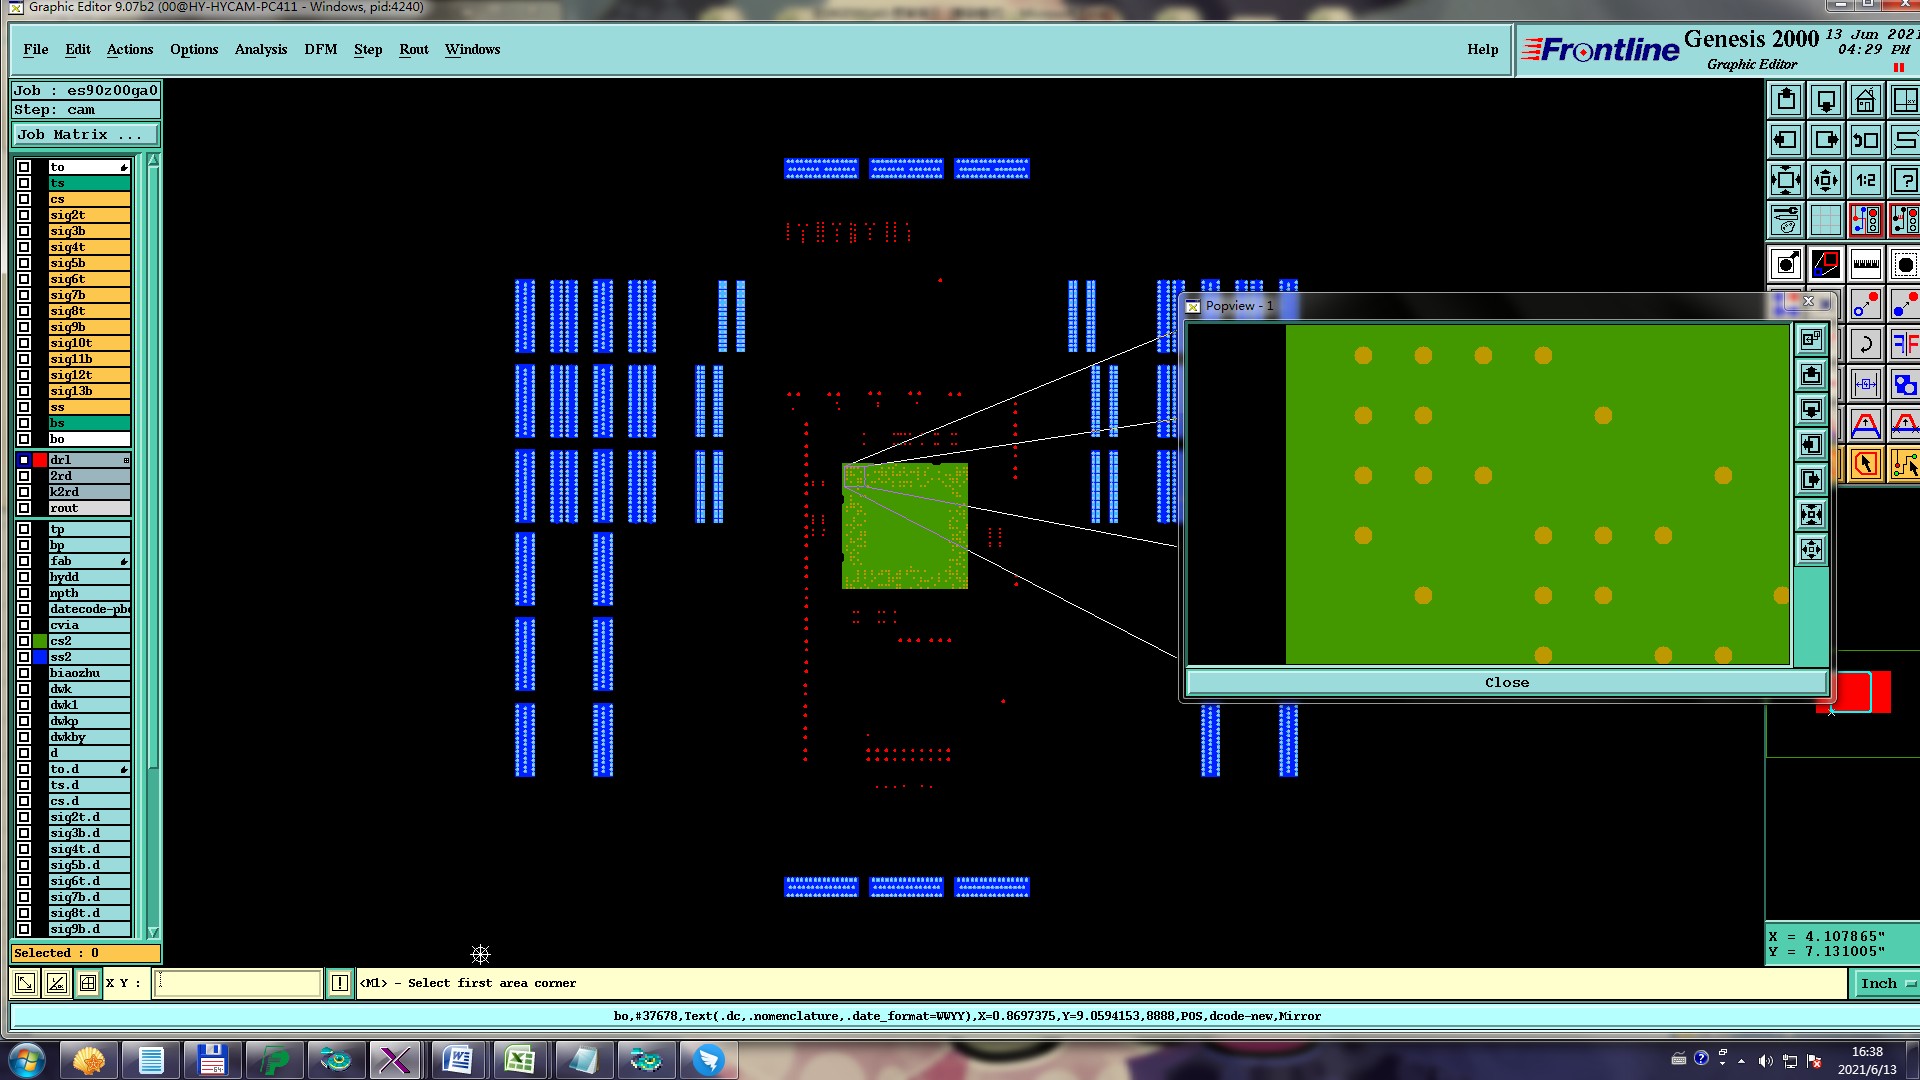
Task: Click the blue ss2 layer color swatch
Action: [40, 657]
